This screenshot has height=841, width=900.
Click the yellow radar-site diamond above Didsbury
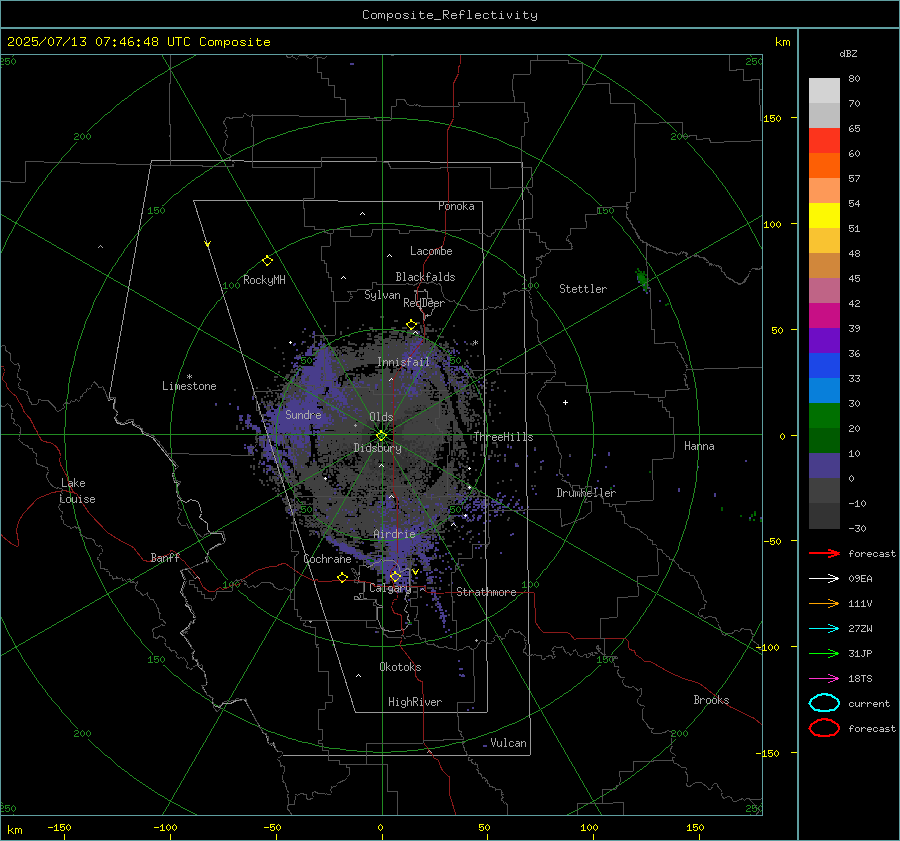pos(381,436)
